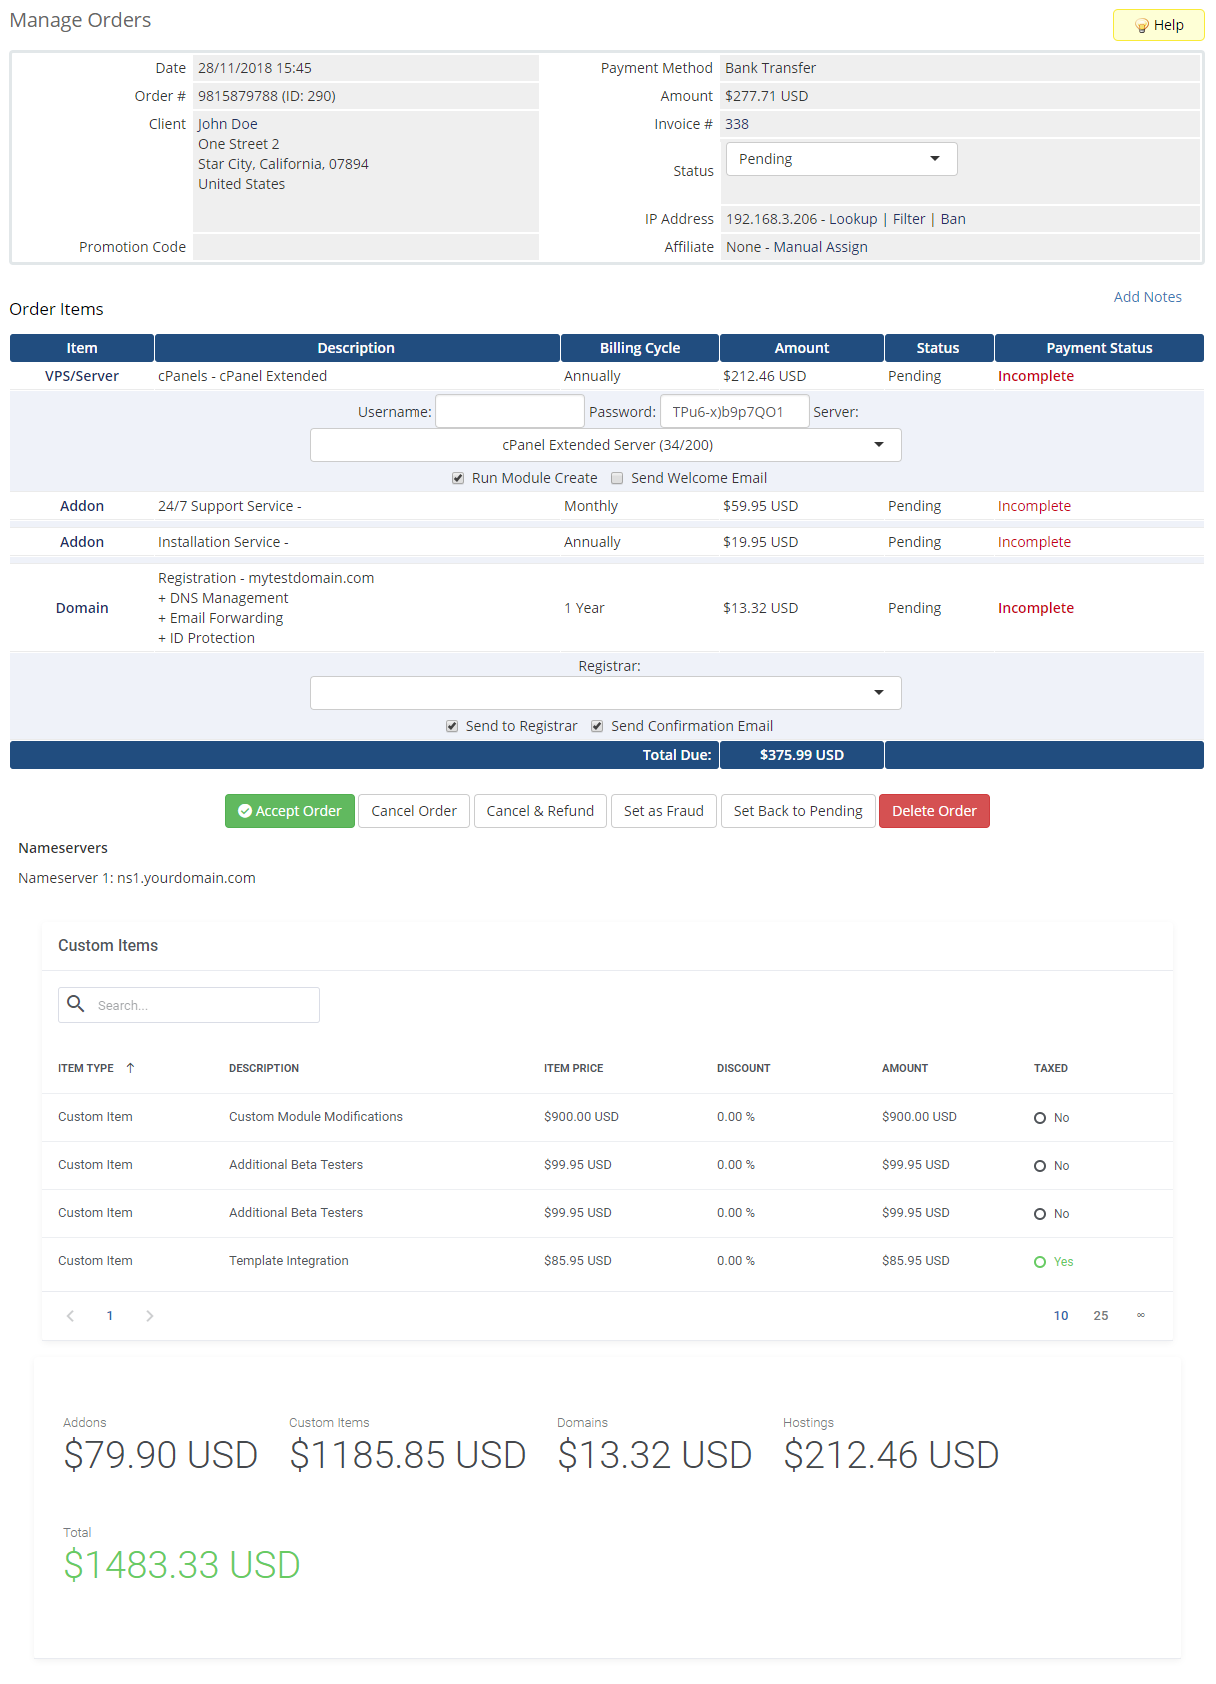Click Order # 9815879788 value
Screen dimensions: 1216x1684
click(267, 96)
